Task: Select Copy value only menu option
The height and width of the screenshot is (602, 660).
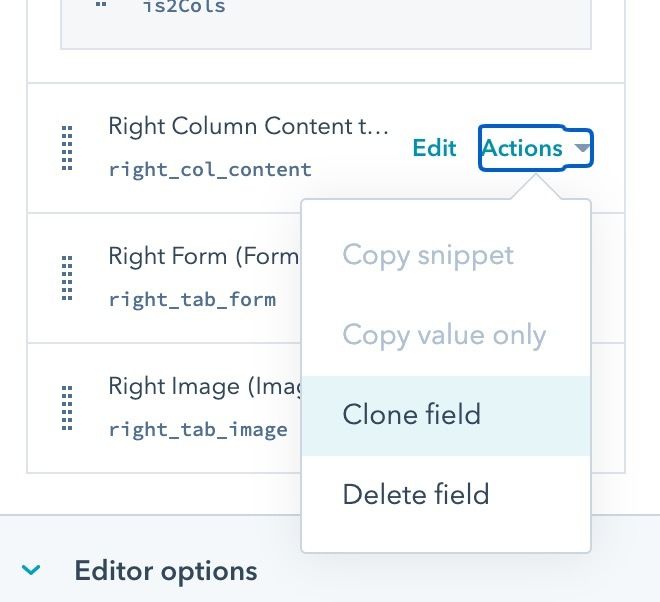Action: 444,334
